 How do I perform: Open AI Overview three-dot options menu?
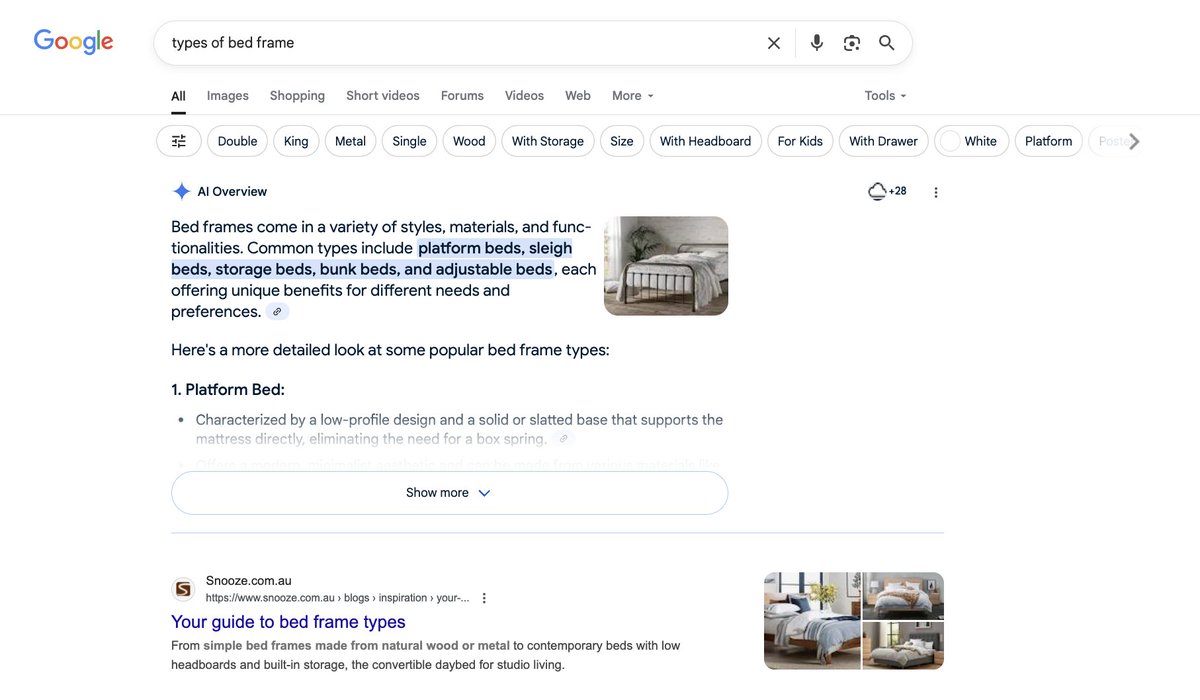tap(936, 192)
